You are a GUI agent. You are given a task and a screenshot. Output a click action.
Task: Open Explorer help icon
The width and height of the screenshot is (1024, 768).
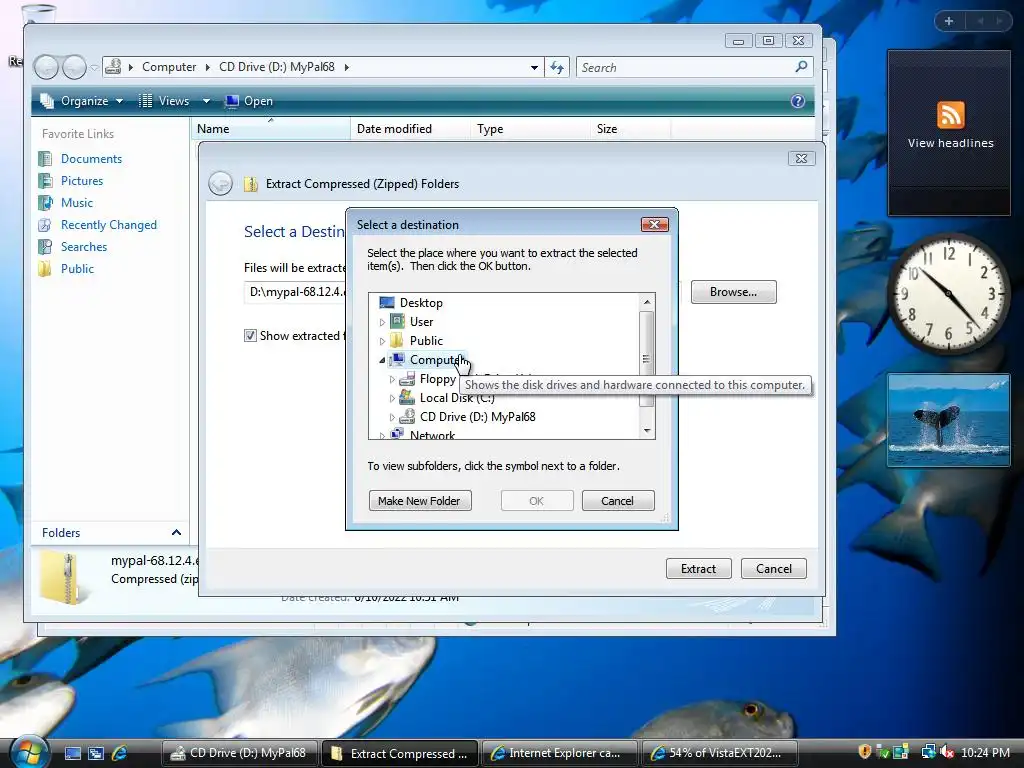797,101
